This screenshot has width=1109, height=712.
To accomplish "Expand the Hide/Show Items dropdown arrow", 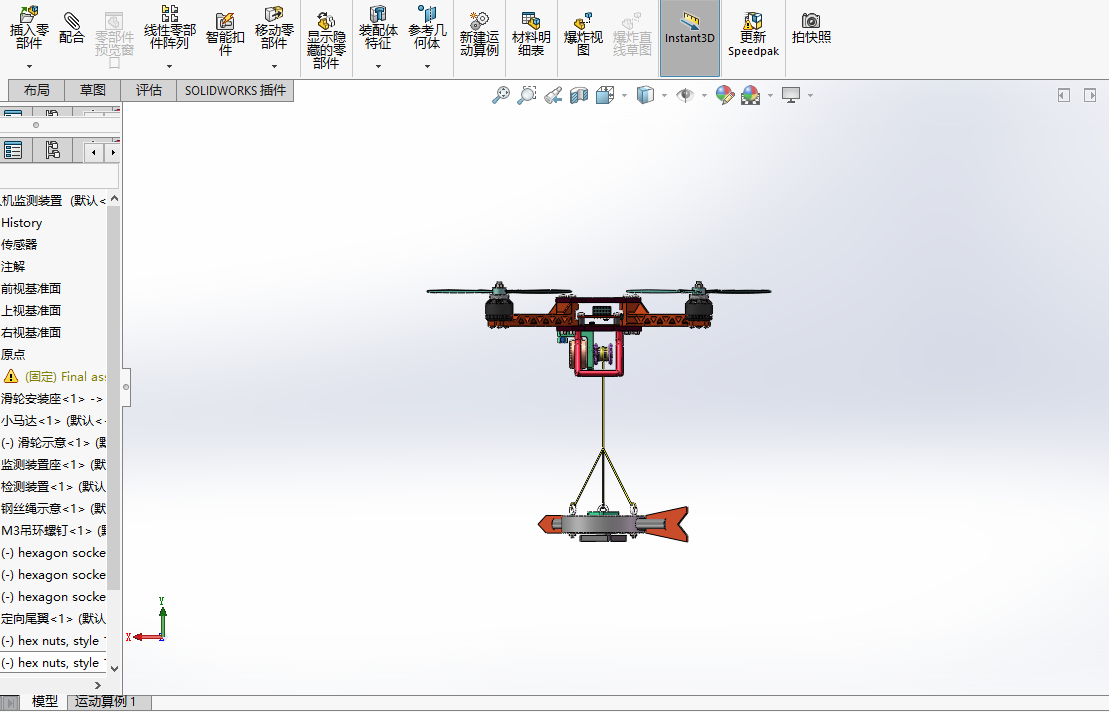I will [x=704, y=95].
